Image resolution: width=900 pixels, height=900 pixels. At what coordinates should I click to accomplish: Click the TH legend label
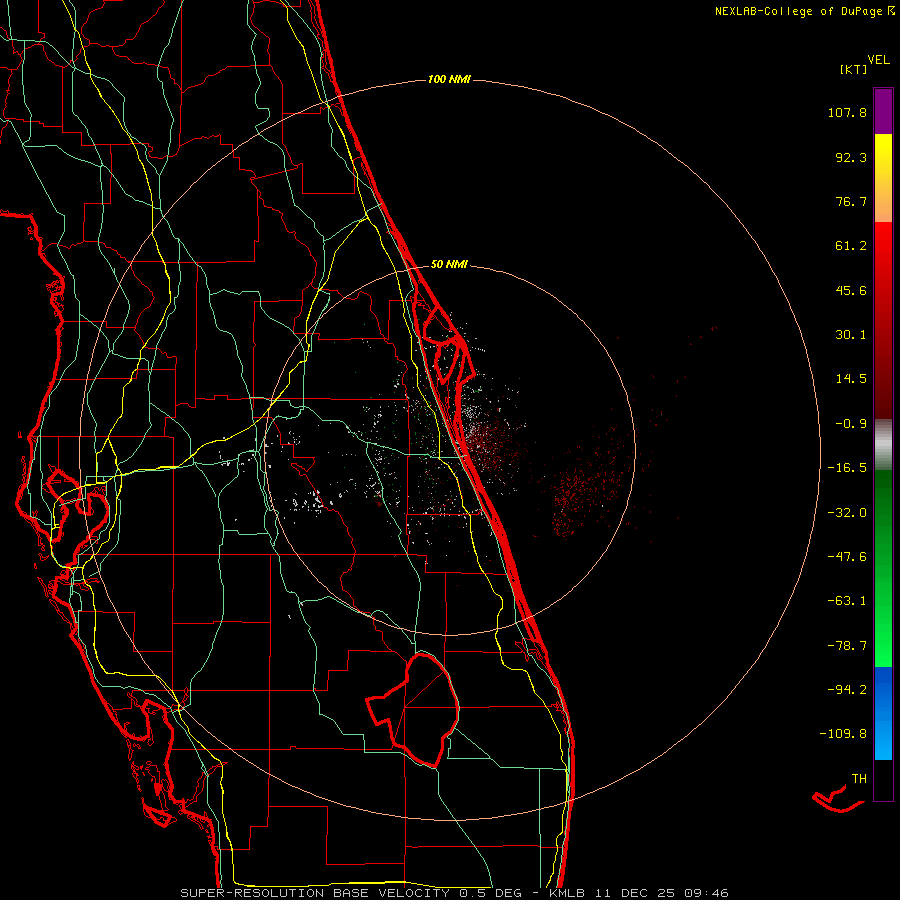tap(859, 779)
